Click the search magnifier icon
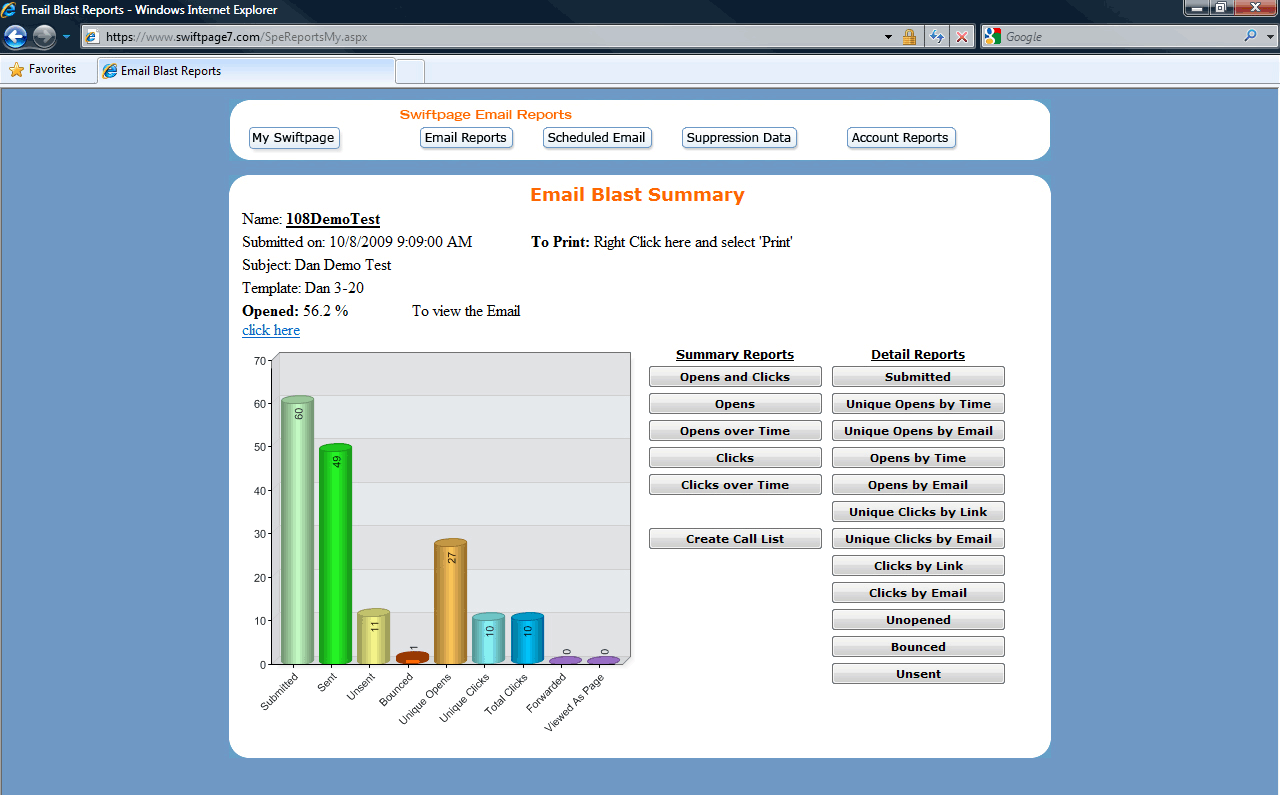 (x=1251, y=37)
